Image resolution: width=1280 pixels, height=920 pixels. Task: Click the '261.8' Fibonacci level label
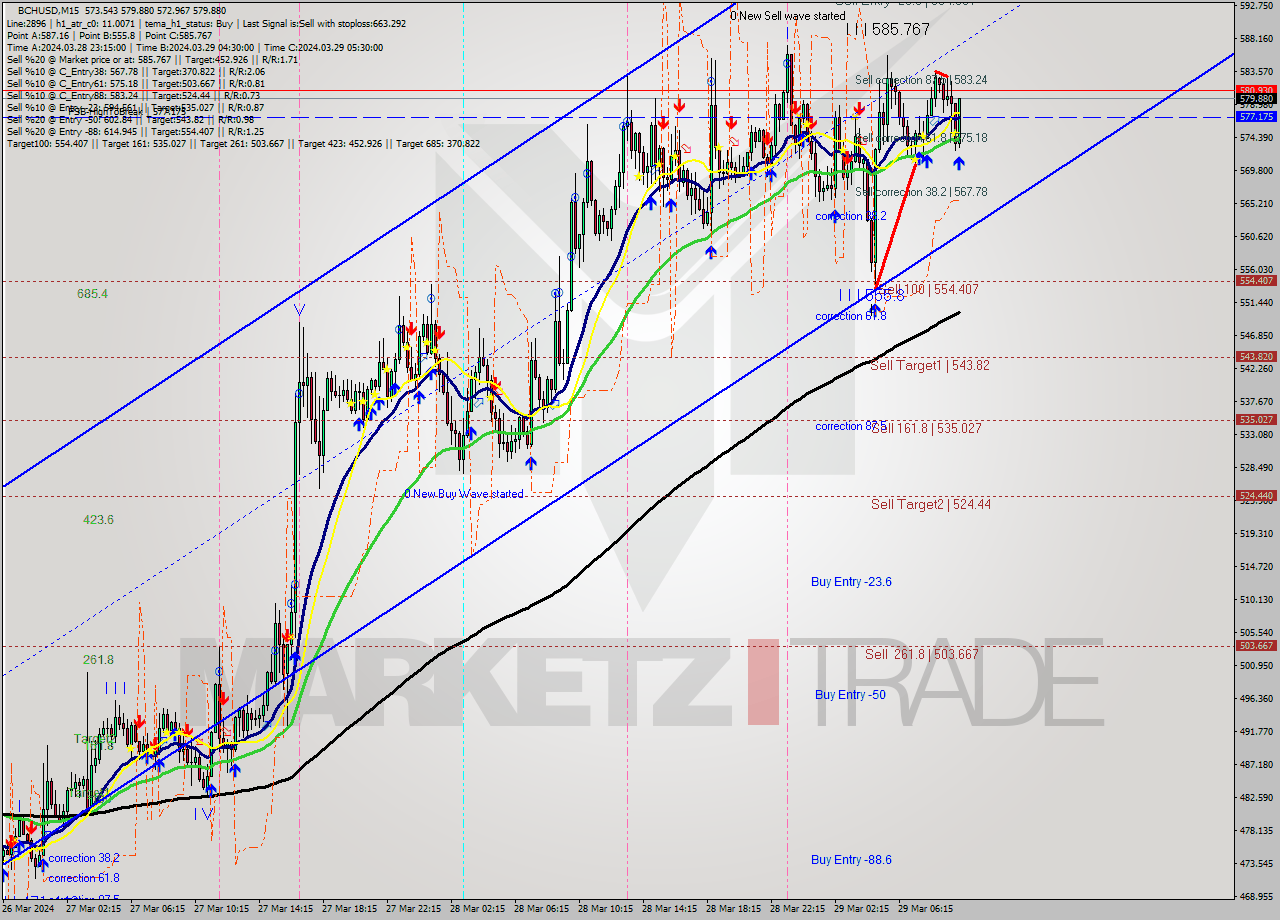(98, 660)
